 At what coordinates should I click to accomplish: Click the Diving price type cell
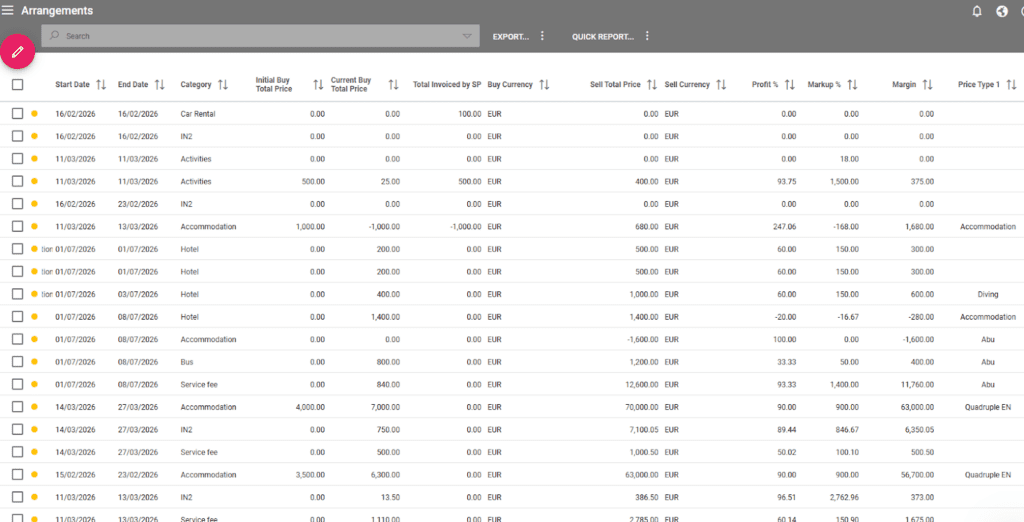click(x=988, y=294)
